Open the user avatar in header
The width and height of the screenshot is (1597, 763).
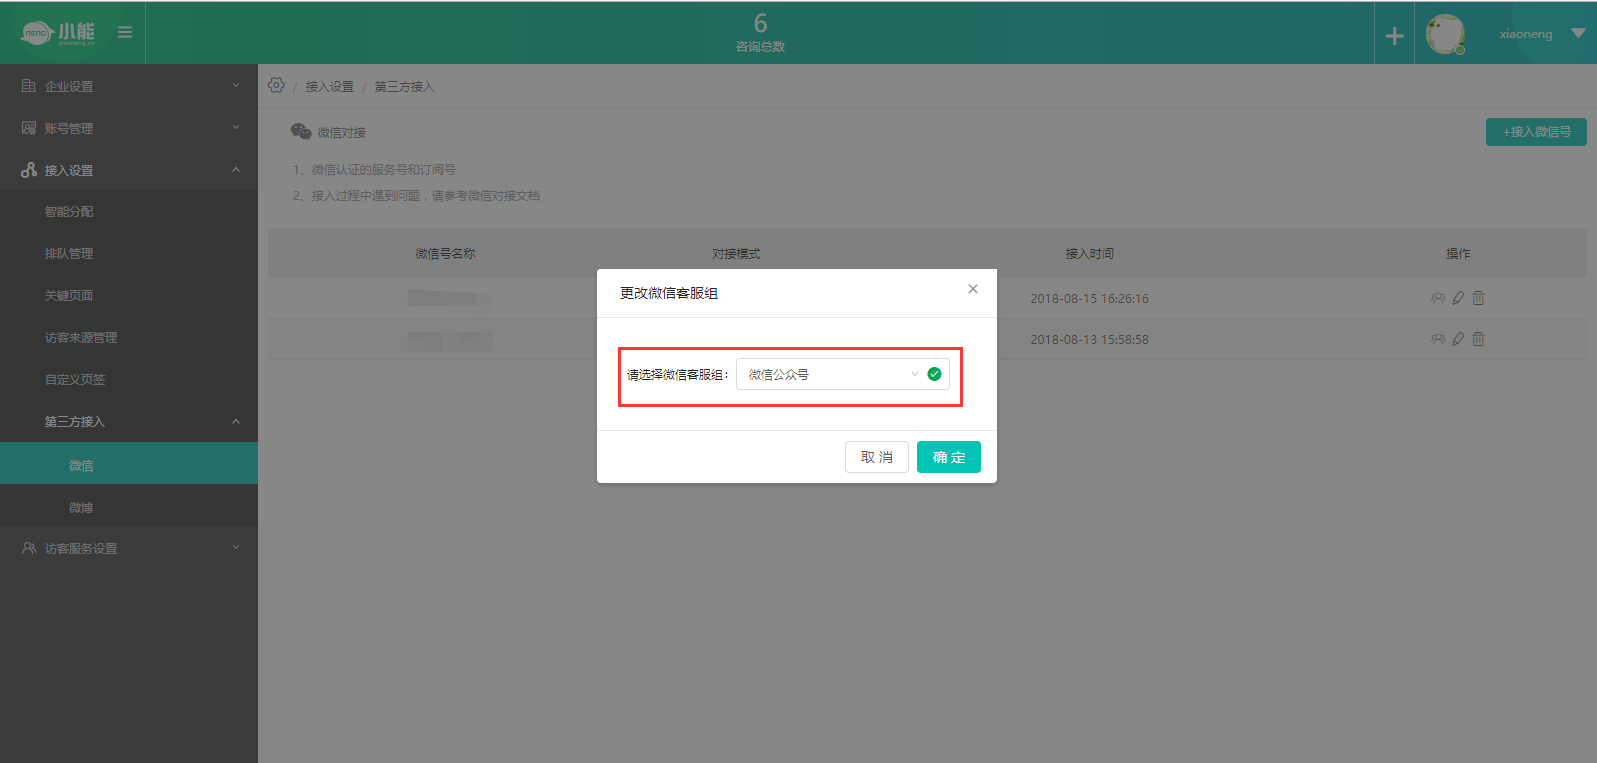point(1445,35)
